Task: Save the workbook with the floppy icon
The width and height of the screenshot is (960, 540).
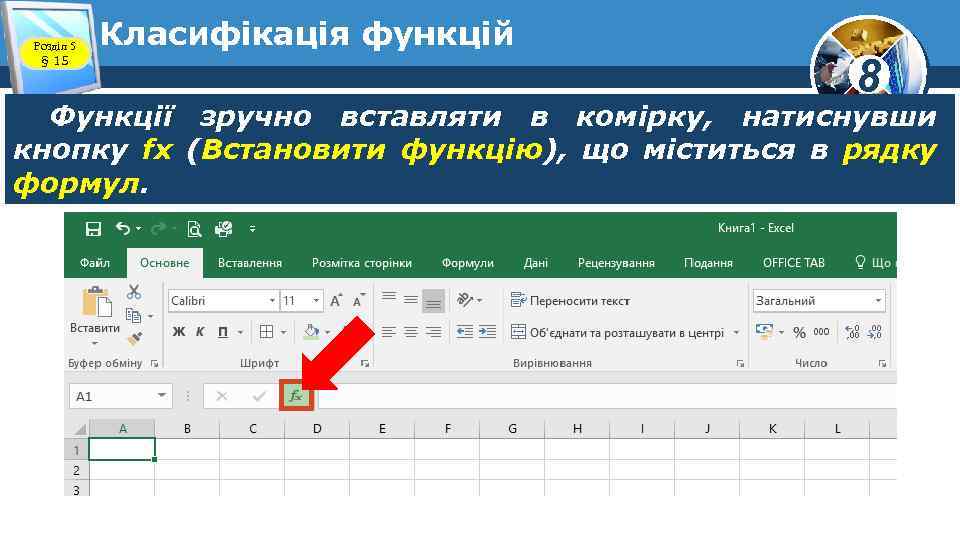Action: (93, 229)
